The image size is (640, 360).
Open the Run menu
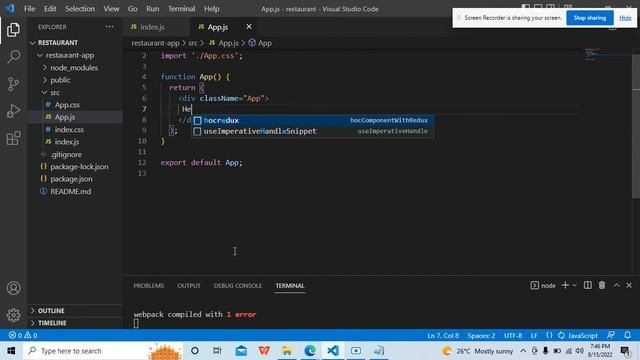[153, 9]
